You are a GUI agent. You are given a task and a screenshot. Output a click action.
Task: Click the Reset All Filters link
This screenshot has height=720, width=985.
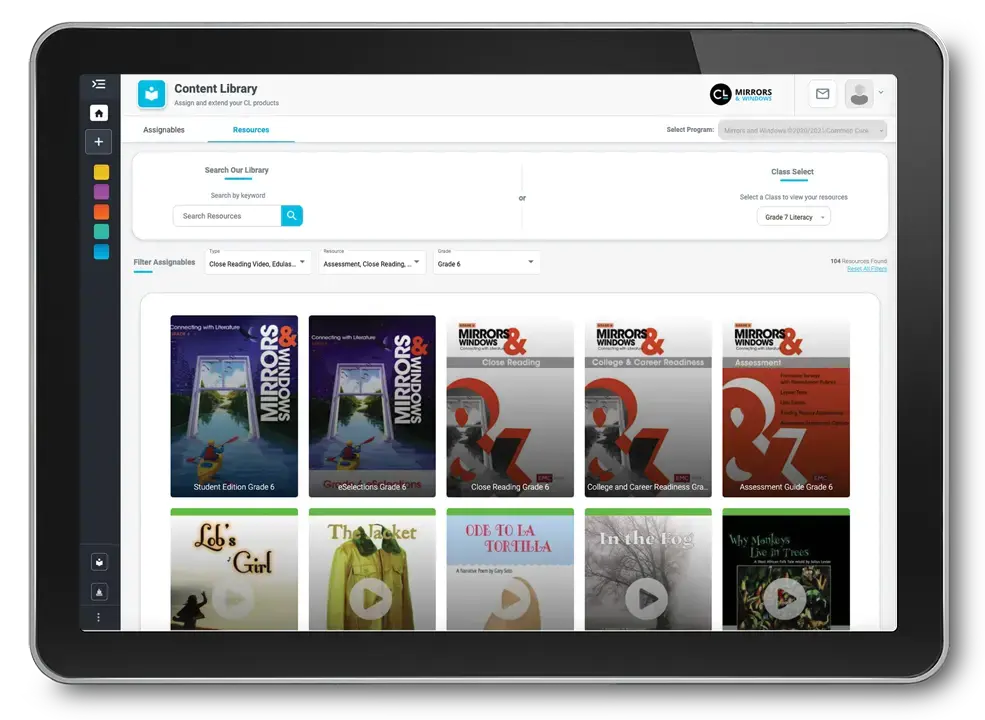866,268
